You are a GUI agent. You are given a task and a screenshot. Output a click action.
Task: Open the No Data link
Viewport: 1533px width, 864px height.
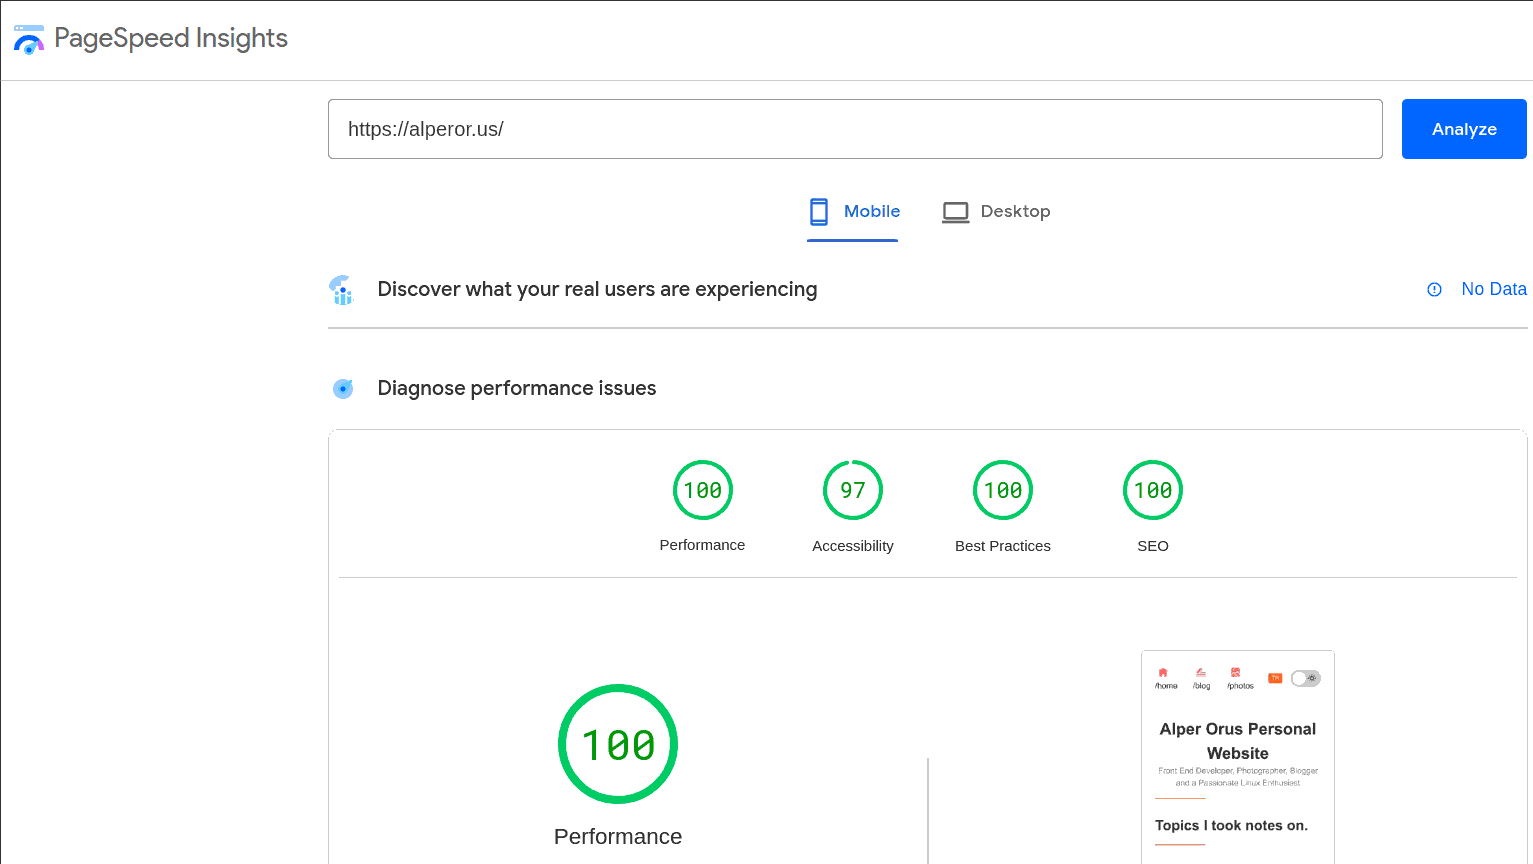(x=1493, y=289)
